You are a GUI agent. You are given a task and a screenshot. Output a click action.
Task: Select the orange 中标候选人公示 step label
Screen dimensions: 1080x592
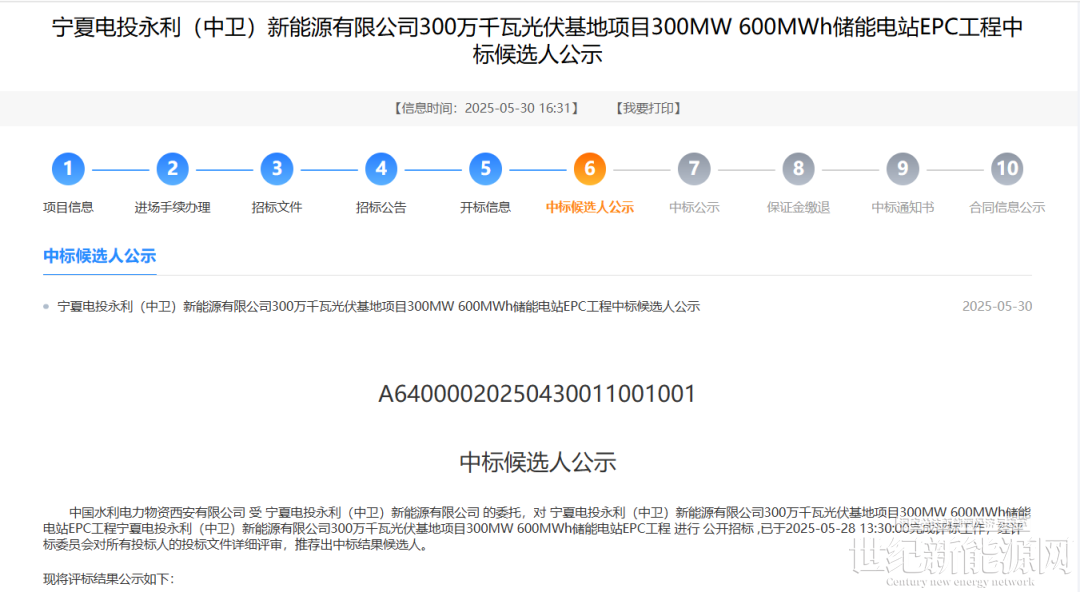click(590, 207)
